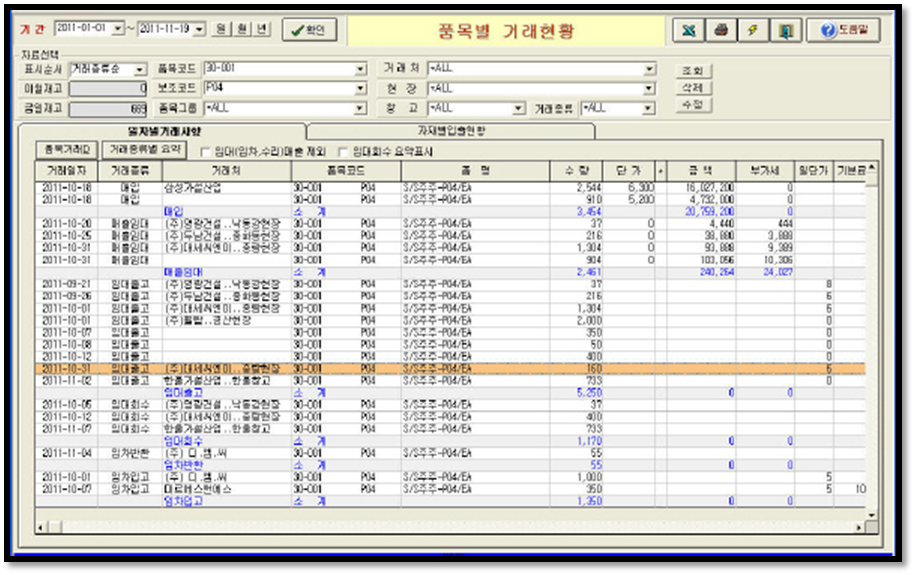This screenshot has height=575, width=915.
Task: Click the 부가세 column header
Action: pyautogui.click(x=764, y=171)
